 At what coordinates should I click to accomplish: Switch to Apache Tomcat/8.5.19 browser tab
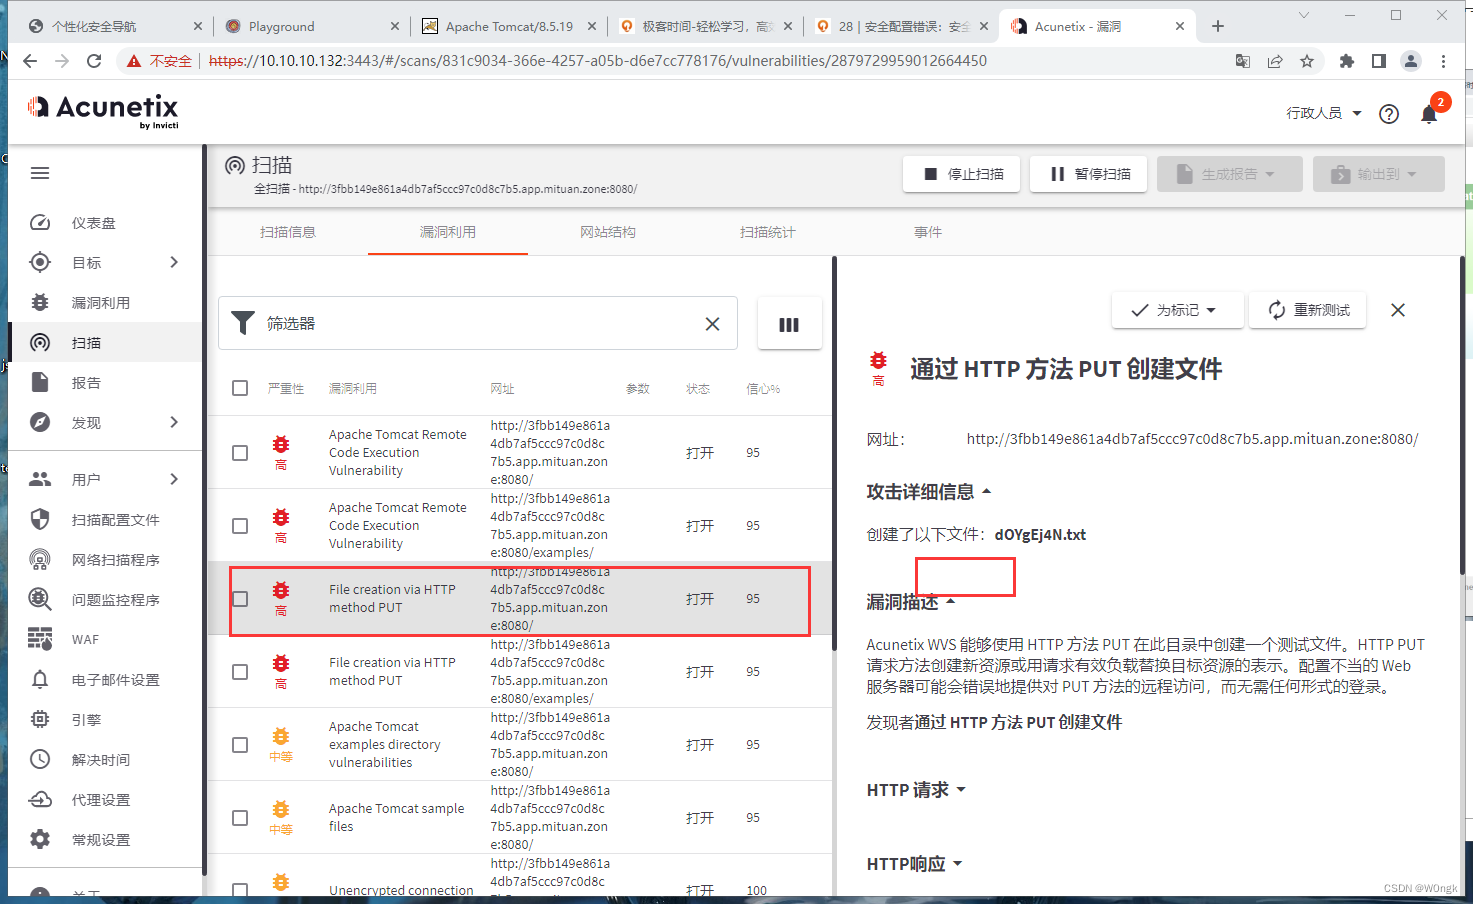click(x=509, y=26)
